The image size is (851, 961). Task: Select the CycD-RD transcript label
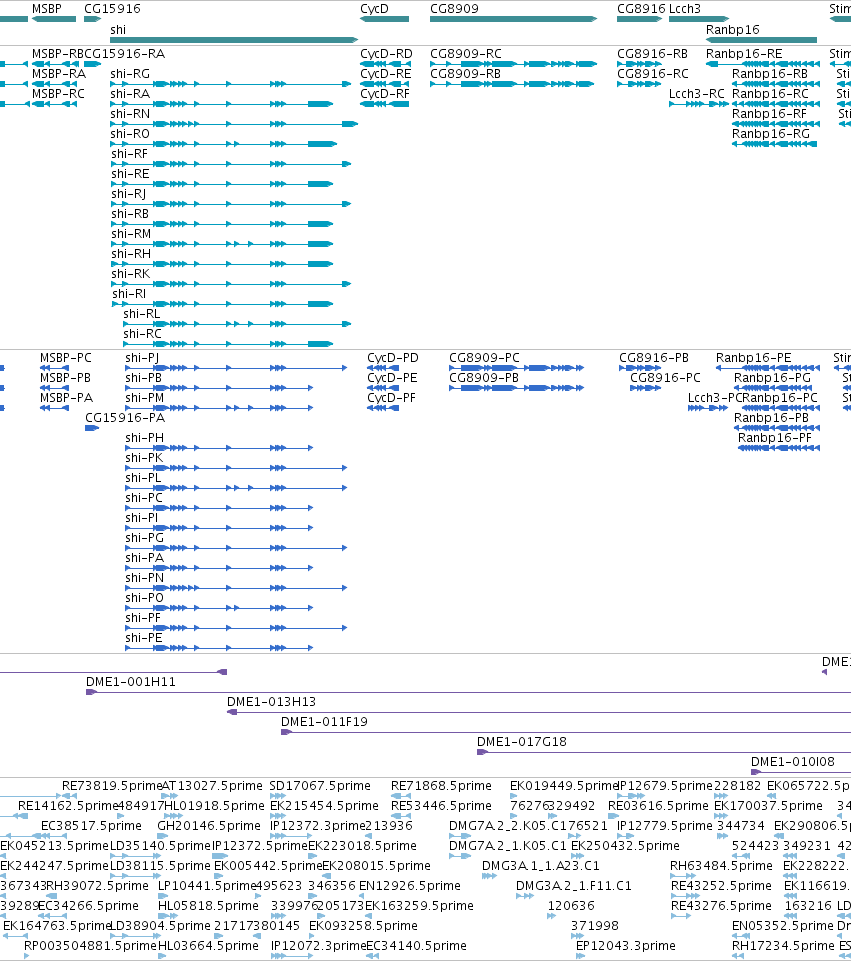coord(387,54)
